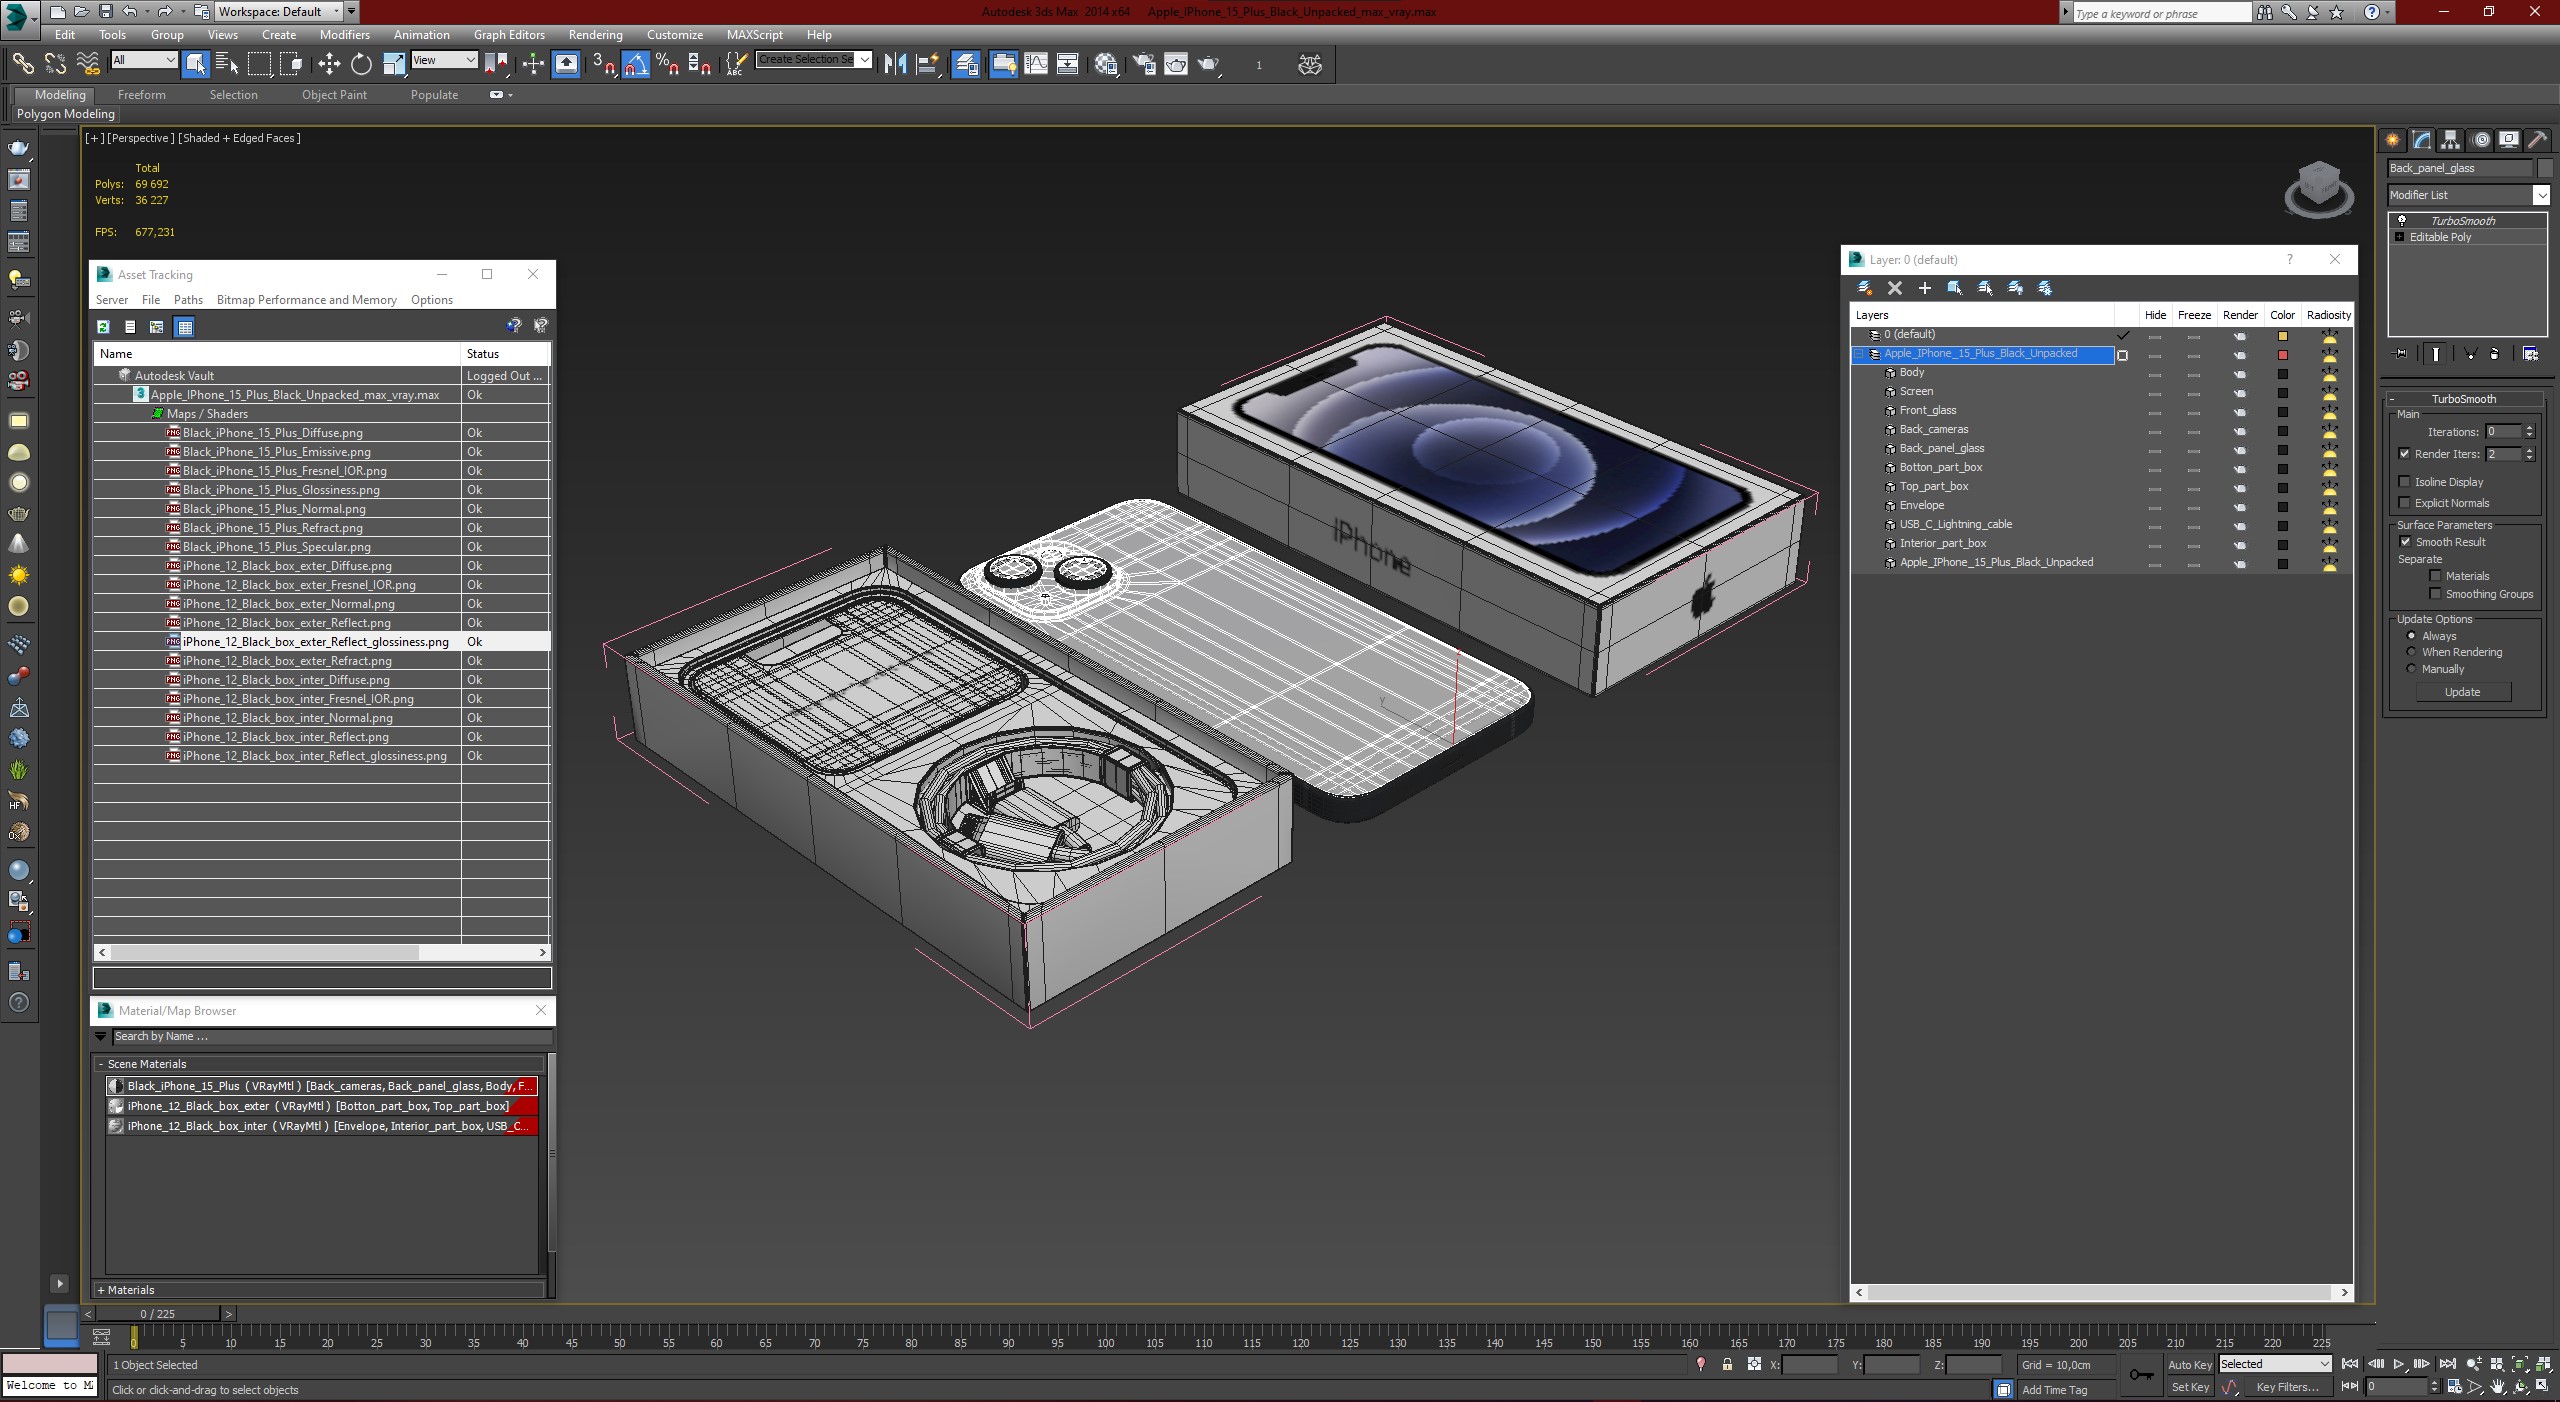Uncheck Smooth Result checkbox
2560x1402 pixels.
point(2405,542)
